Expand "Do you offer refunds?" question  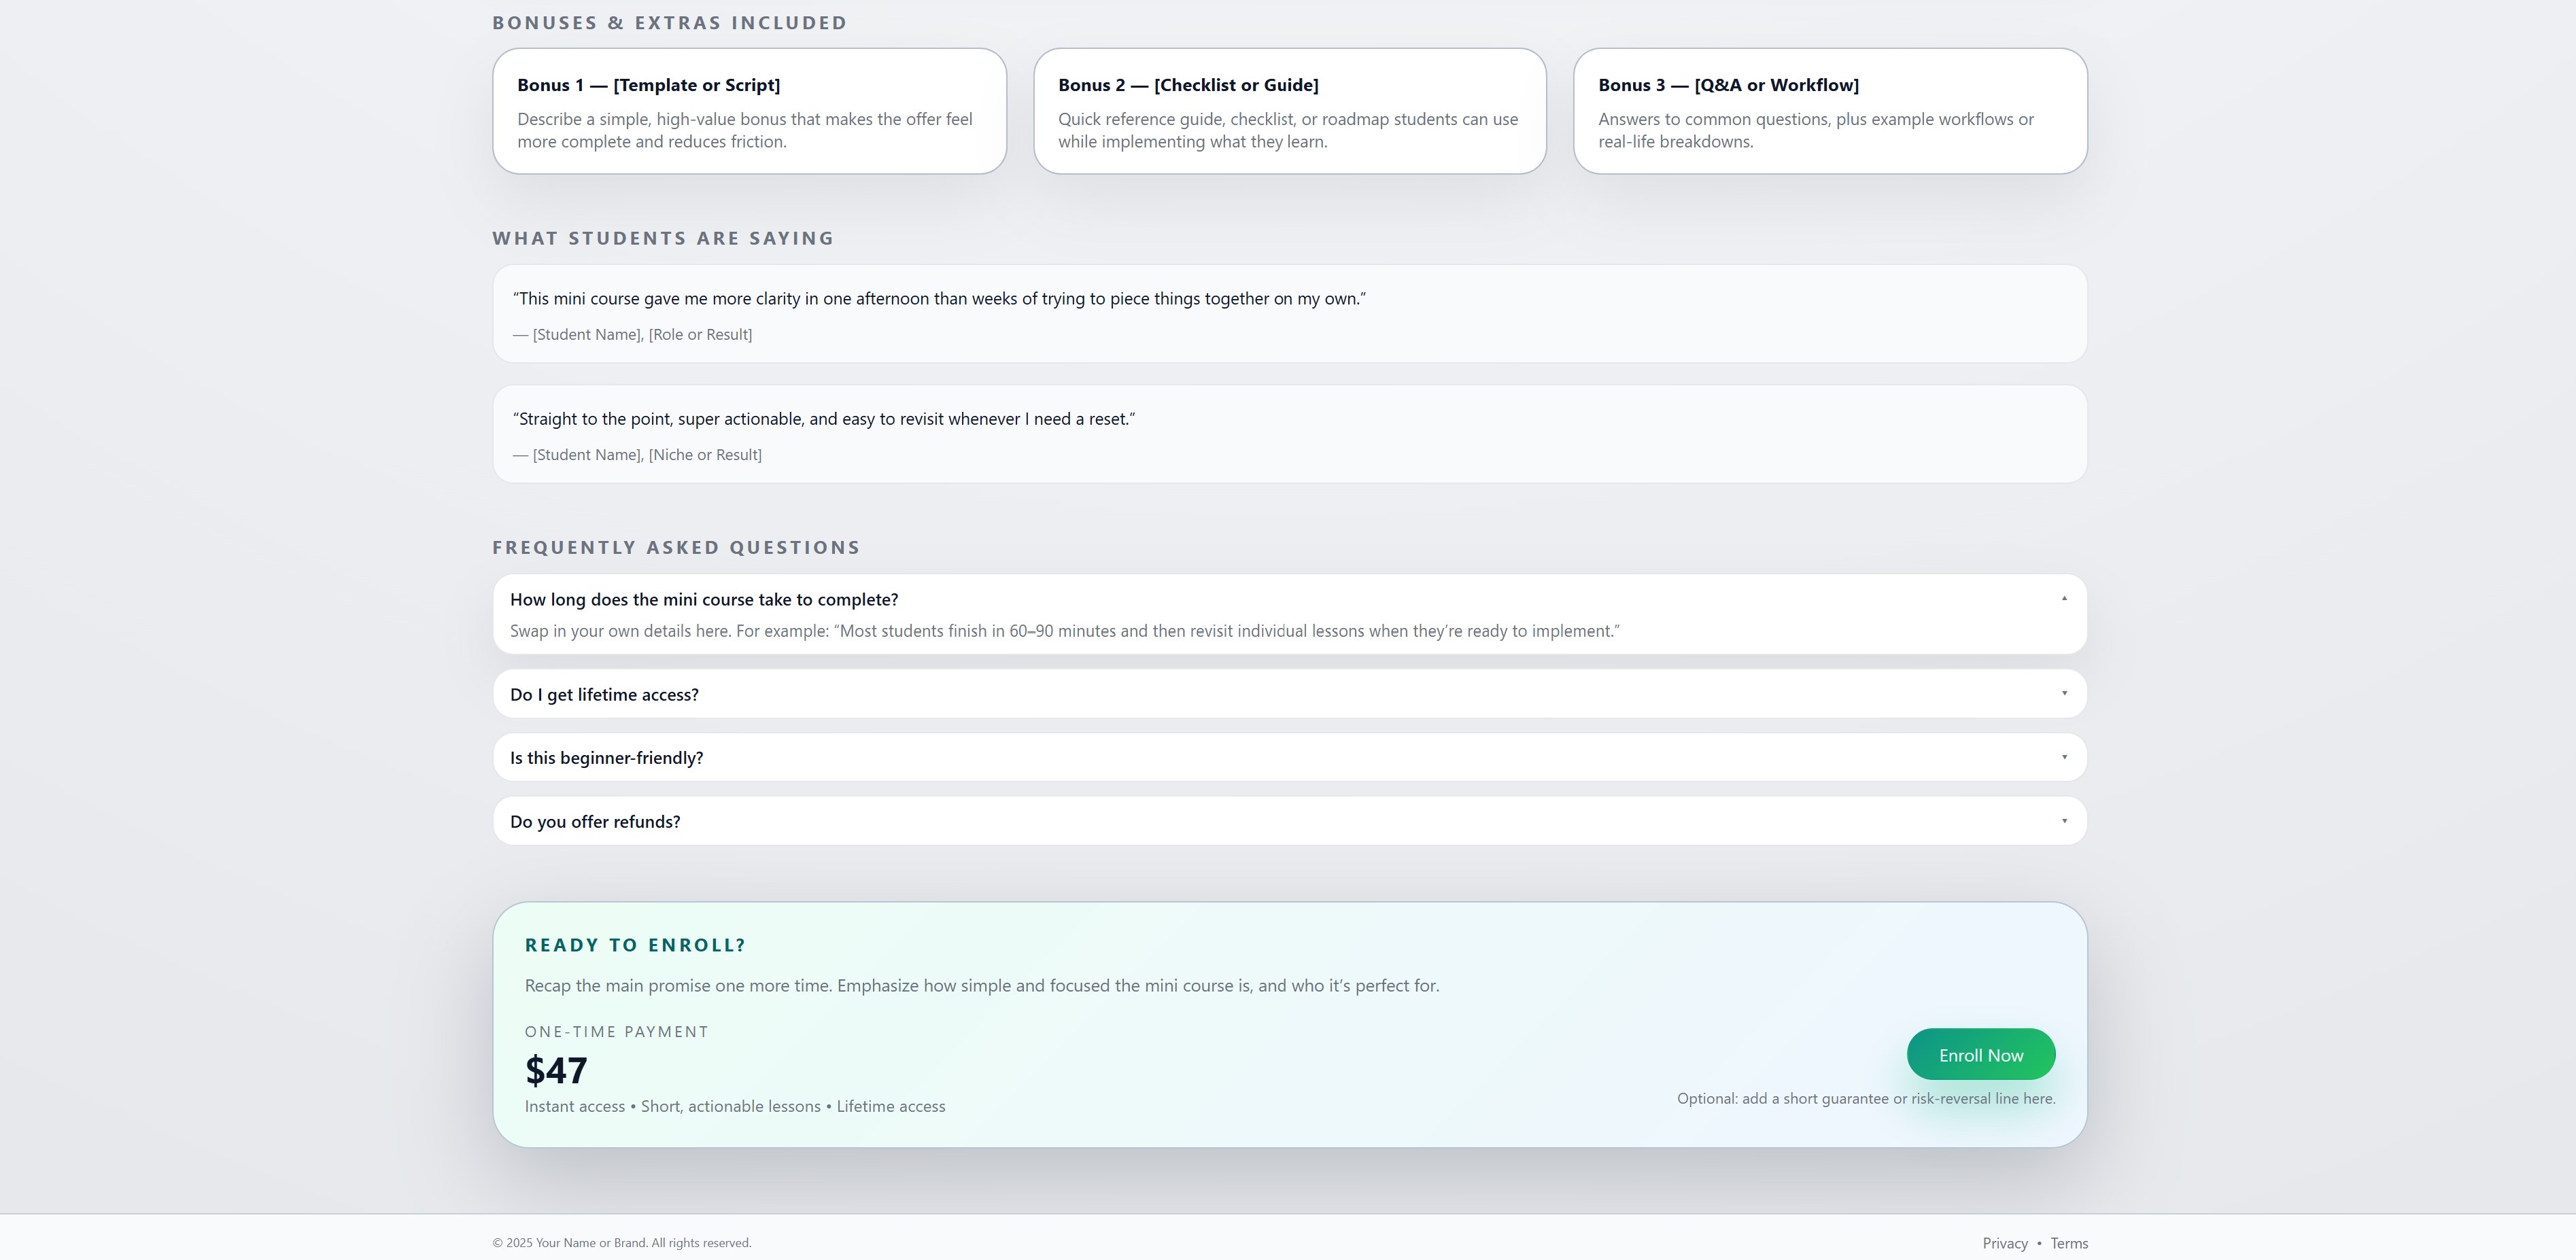click(595, 822)
